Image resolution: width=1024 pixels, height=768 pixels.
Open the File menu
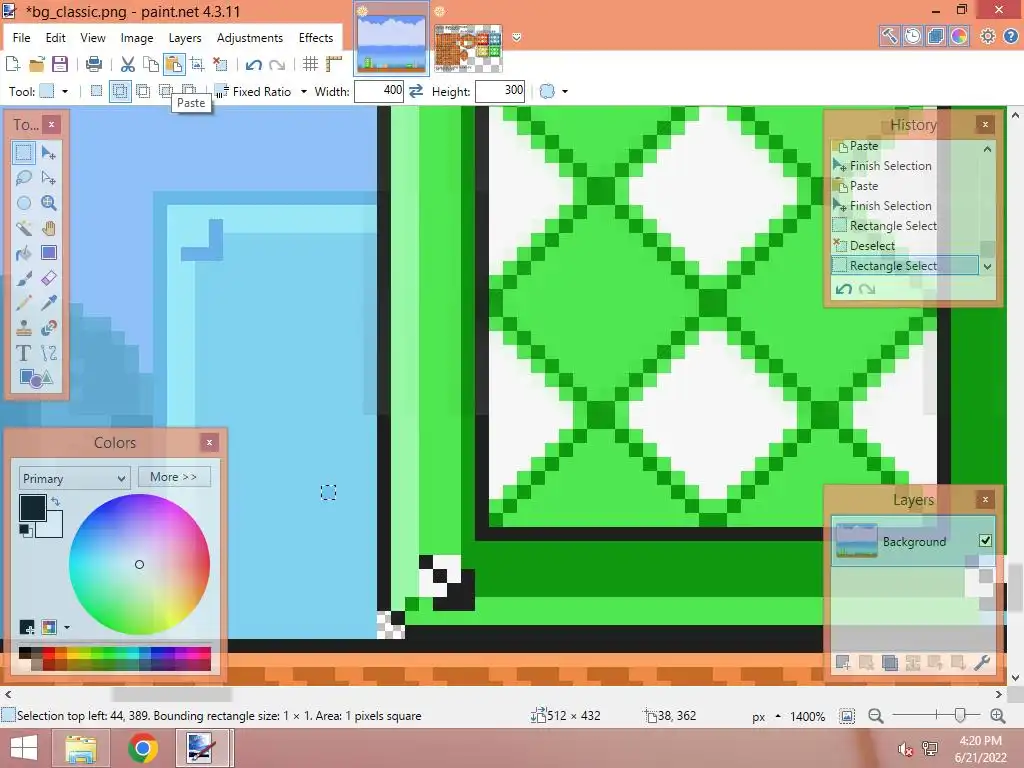pyautogui.click(x=22, y=37)
